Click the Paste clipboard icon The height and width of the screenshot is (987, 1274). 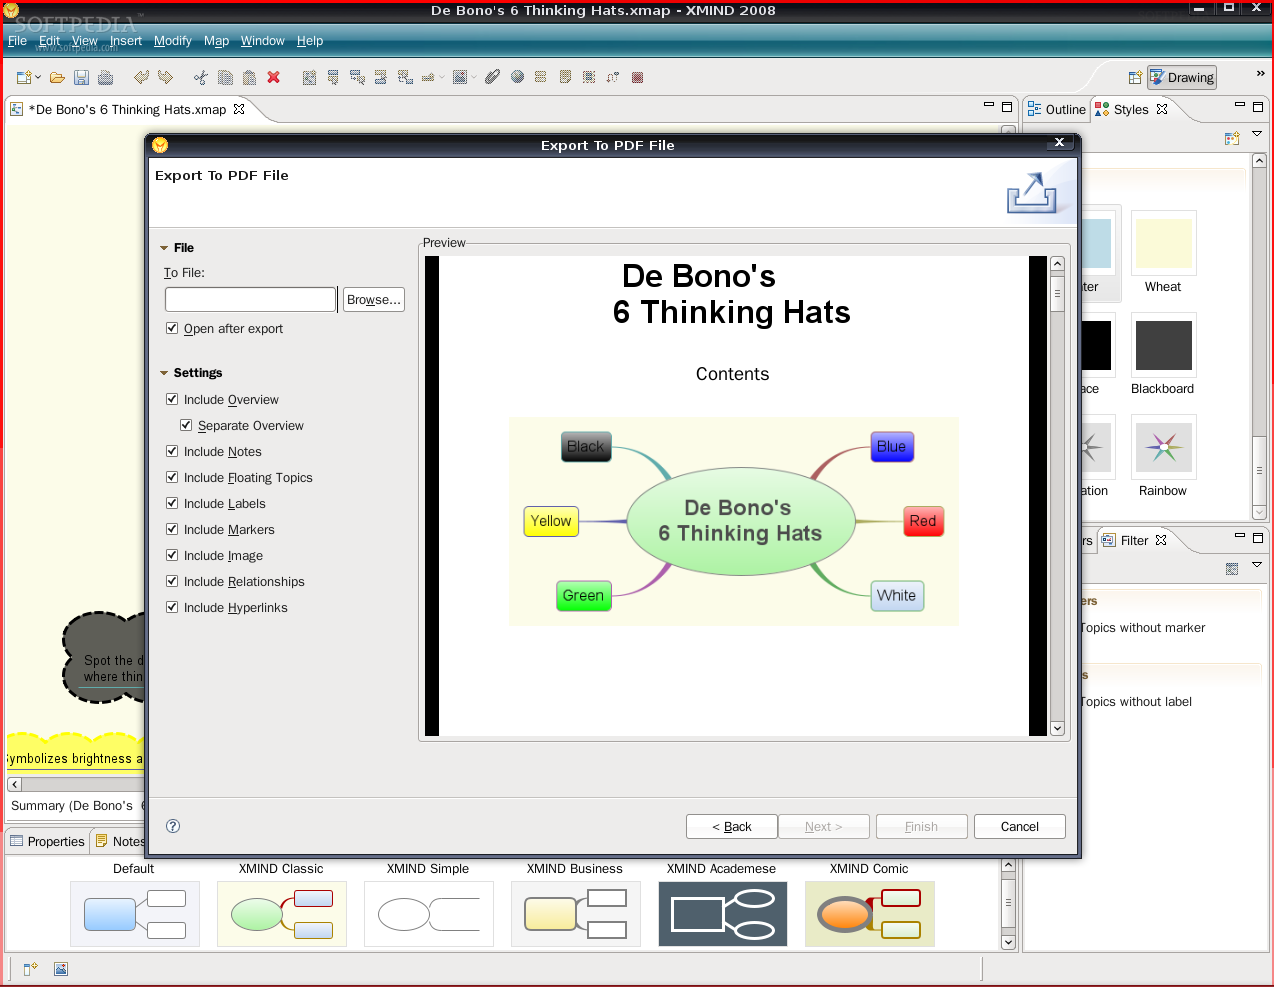point(249,77)
